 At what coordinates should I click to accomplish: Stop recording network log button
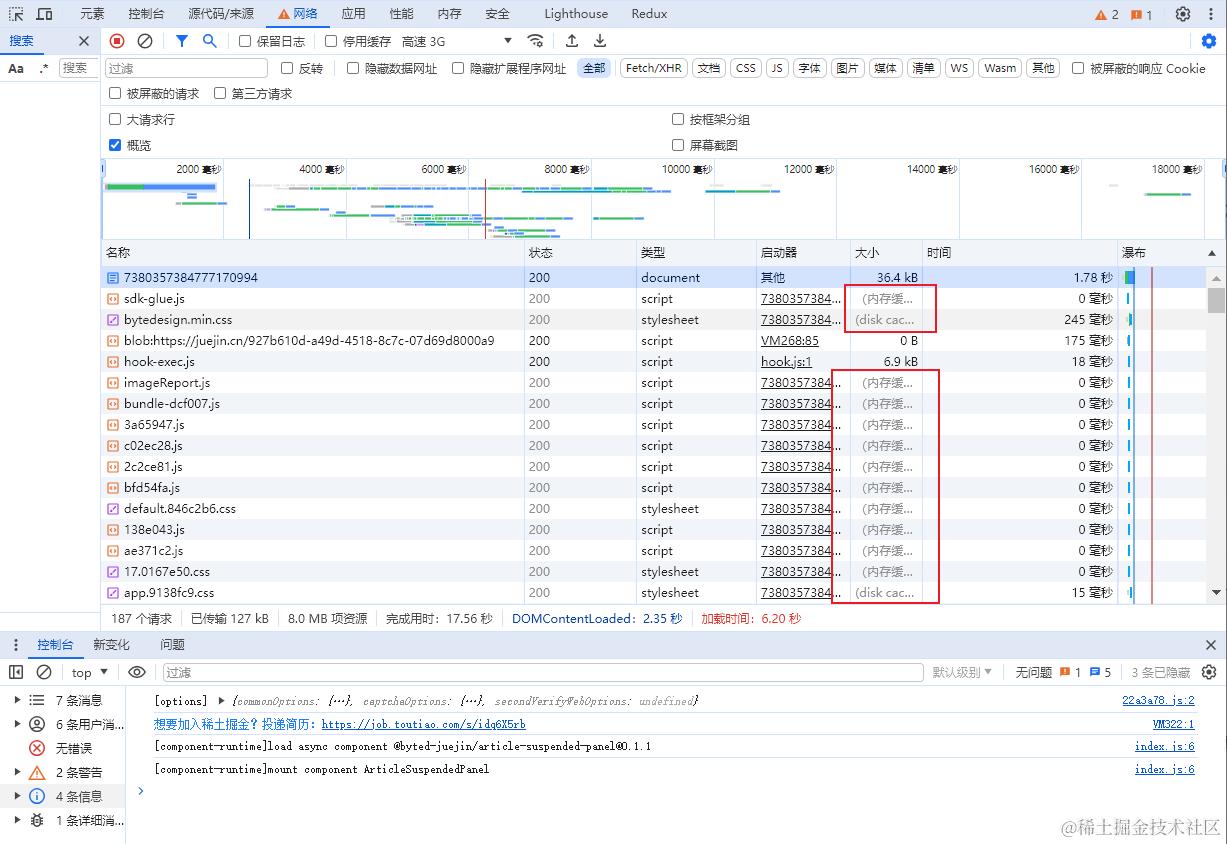[117, 41]
